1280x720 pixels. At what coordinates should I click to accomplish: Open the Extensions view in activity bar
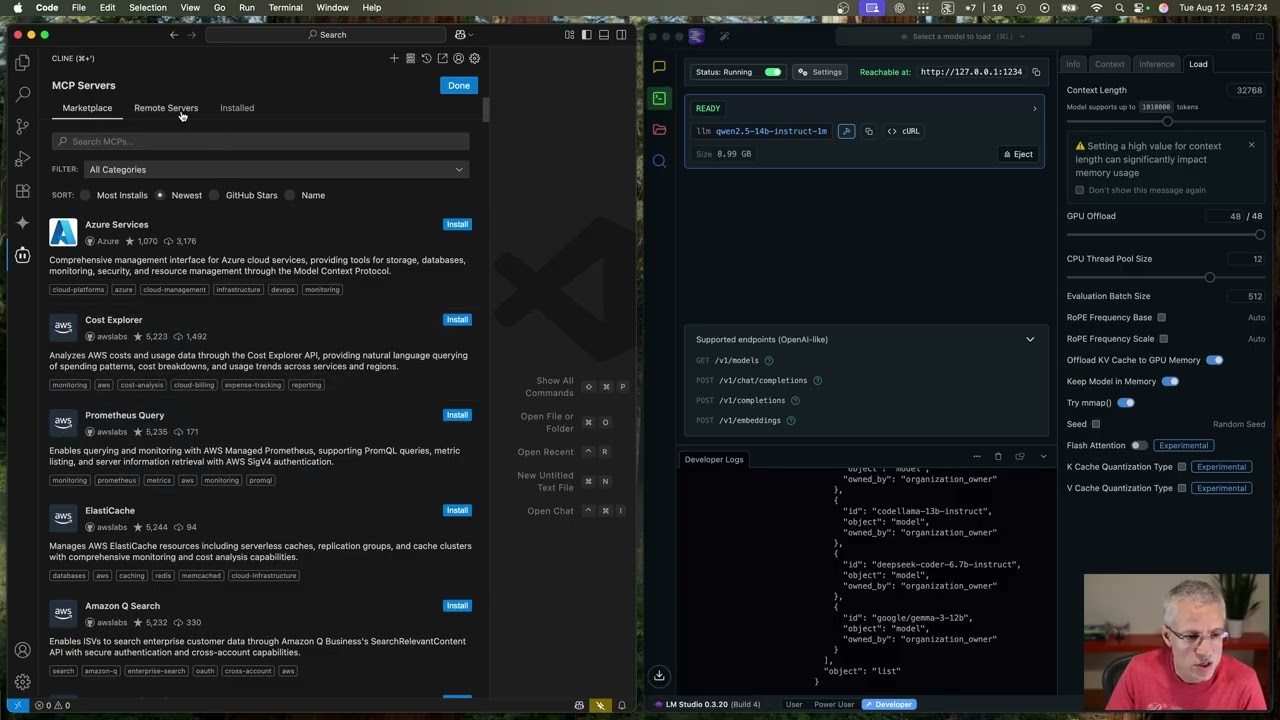click(22, 190)
